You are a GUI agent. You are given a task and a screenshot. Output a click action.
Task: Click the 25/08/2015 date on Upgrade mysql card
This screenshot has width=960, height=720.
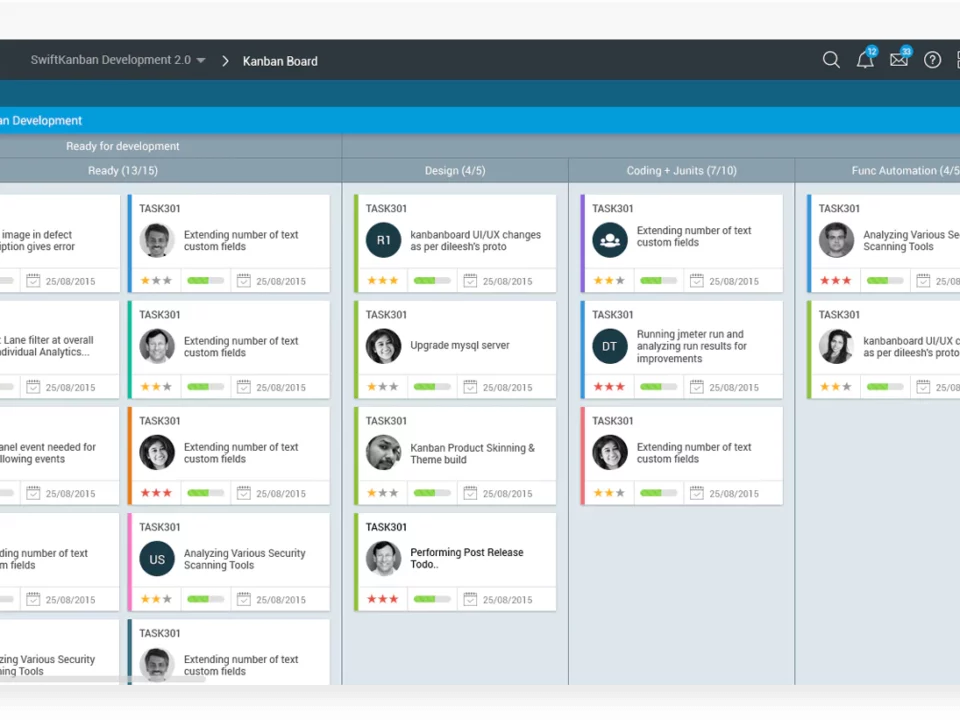click(x=508, y=388)
